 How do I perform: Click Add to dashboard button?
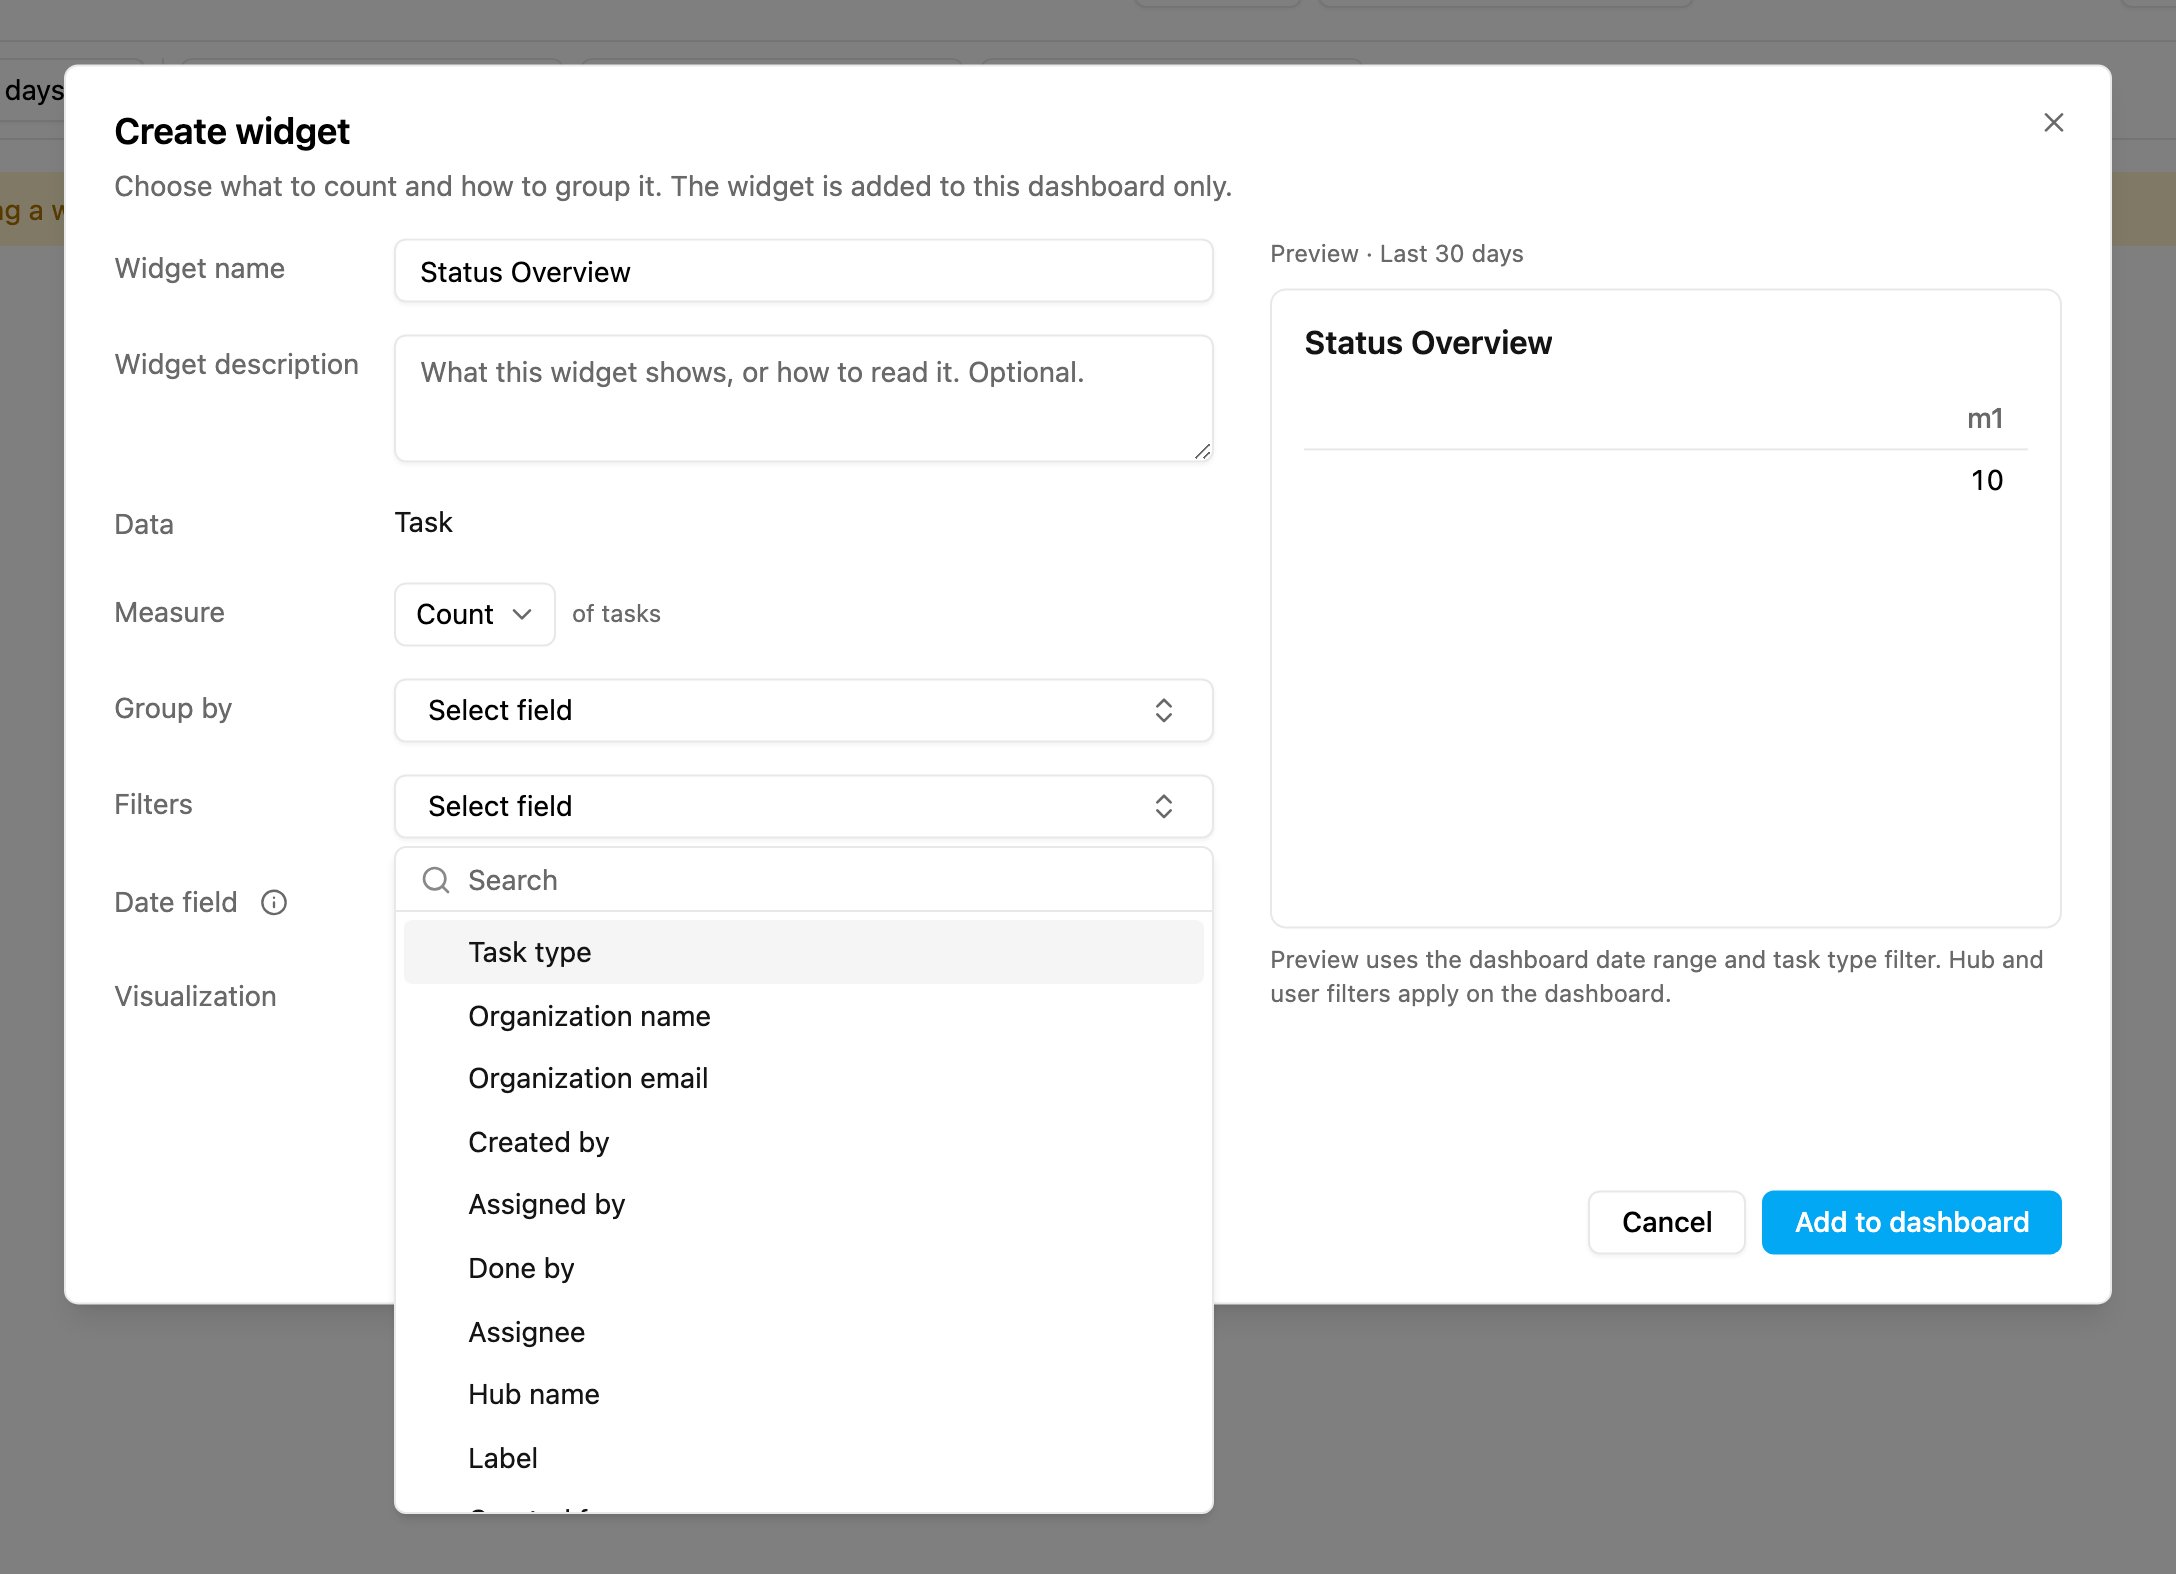[1911, 1222]
